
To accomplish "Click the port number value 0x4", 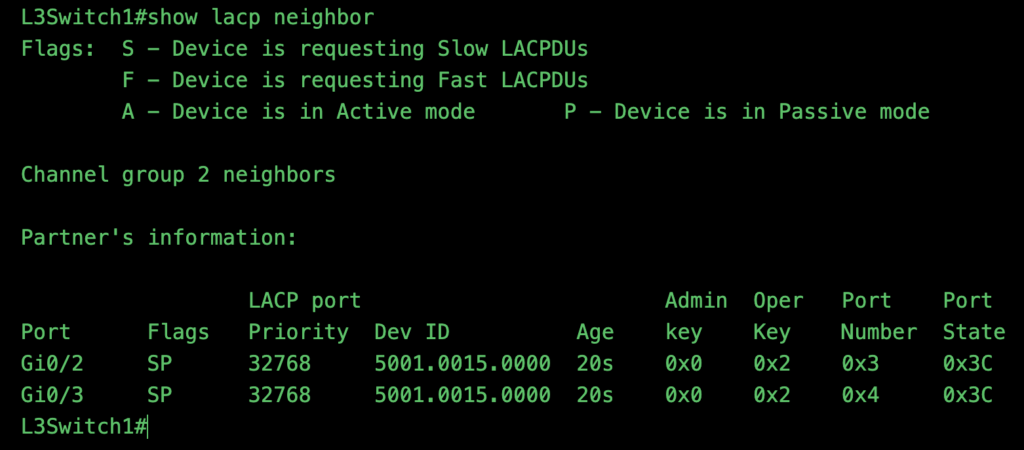I will 859,395.
